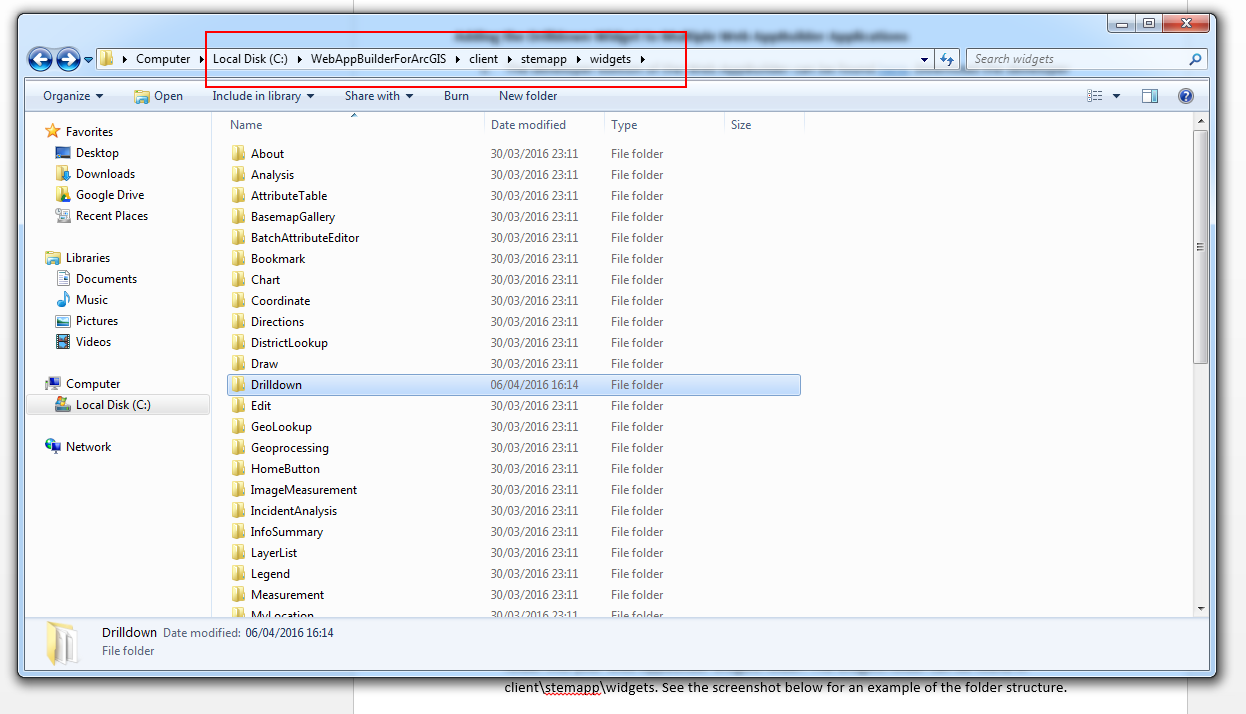Click the Help question mark icon

pyautogui.click(x=1186, y=96)
